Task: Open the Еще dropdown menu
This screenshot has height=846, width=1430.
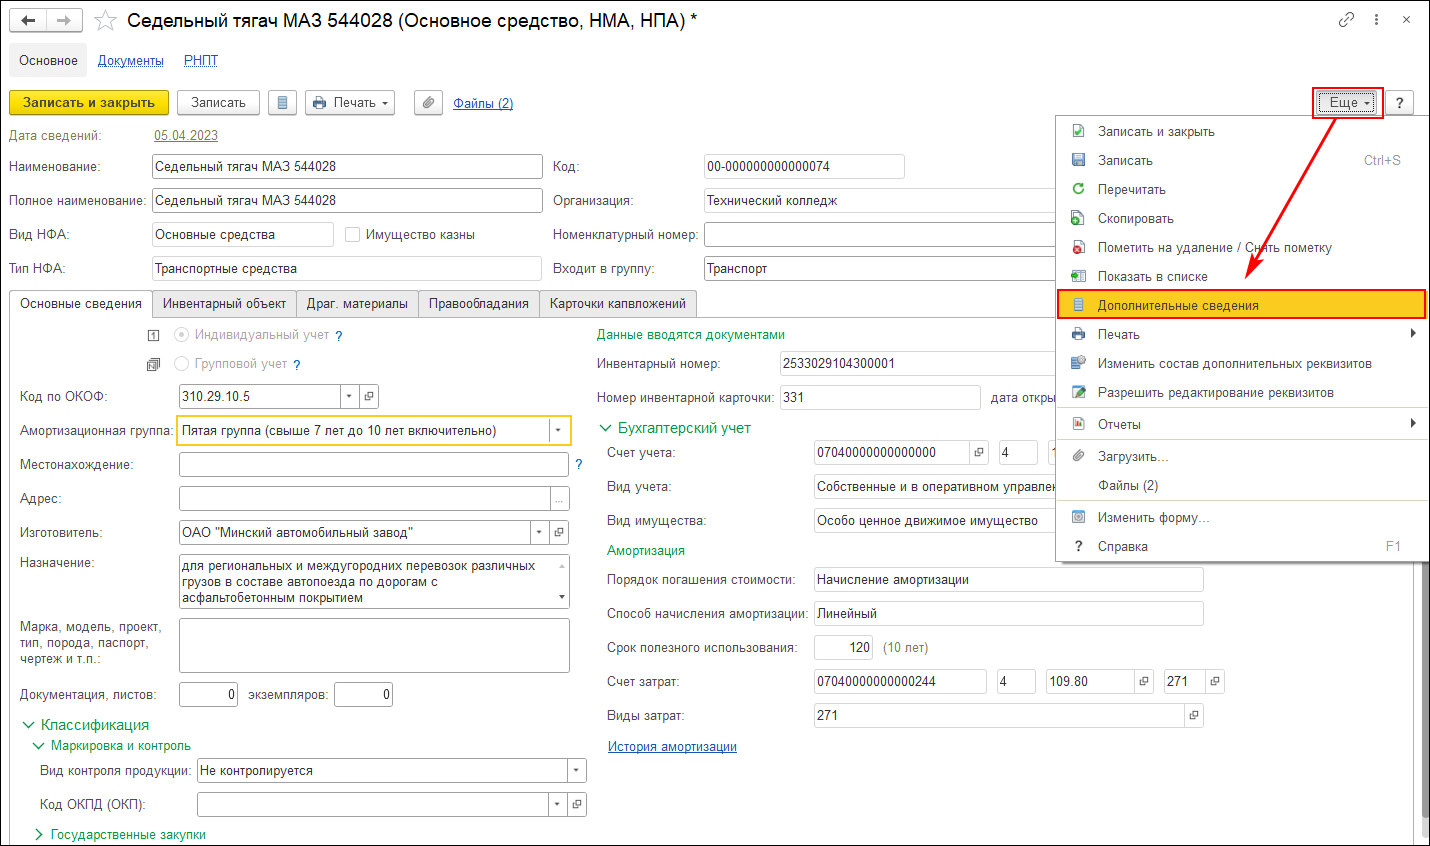Action: point(1347,102)
